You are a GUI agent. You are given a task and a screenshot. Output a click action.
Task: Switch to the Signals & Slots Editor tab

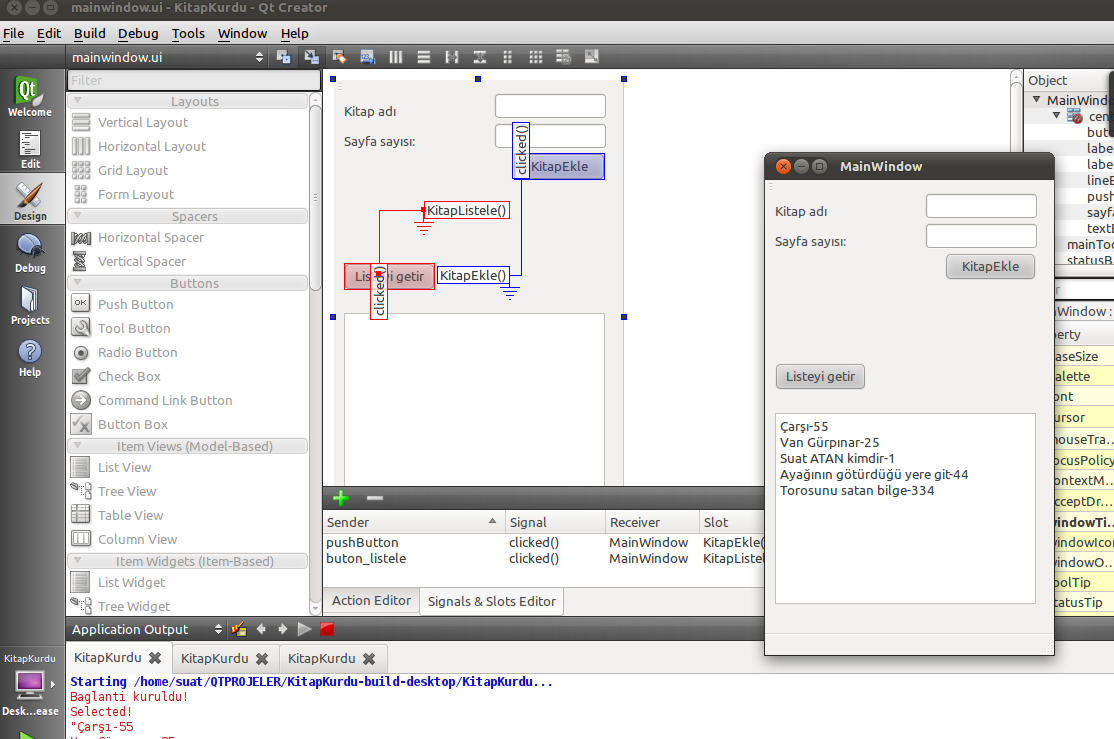coord(492,601)
